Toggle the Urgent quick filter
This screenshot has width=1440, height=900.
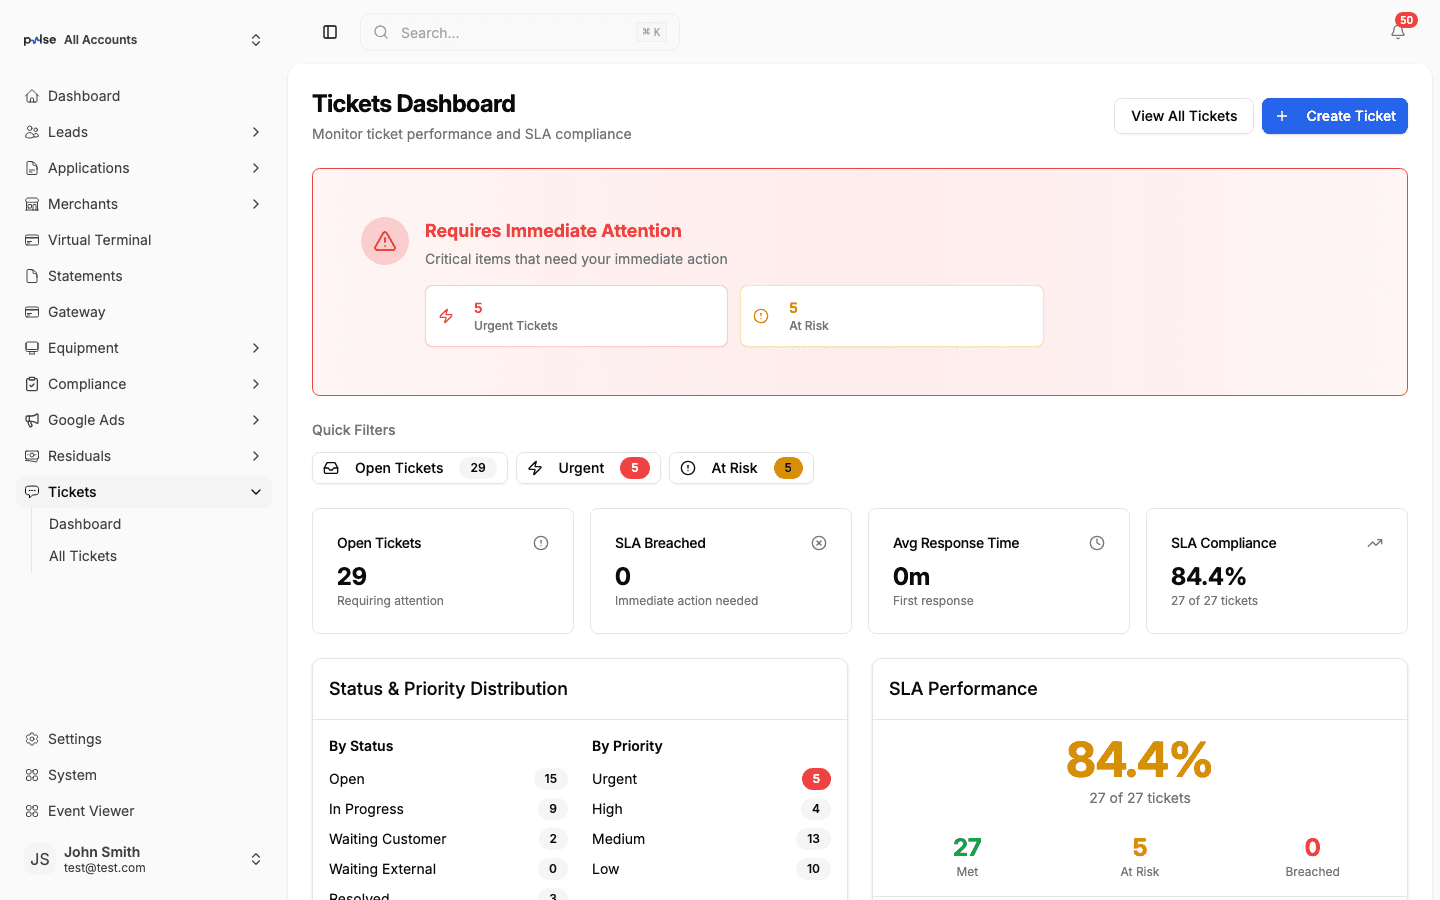[x=588, y=467]
